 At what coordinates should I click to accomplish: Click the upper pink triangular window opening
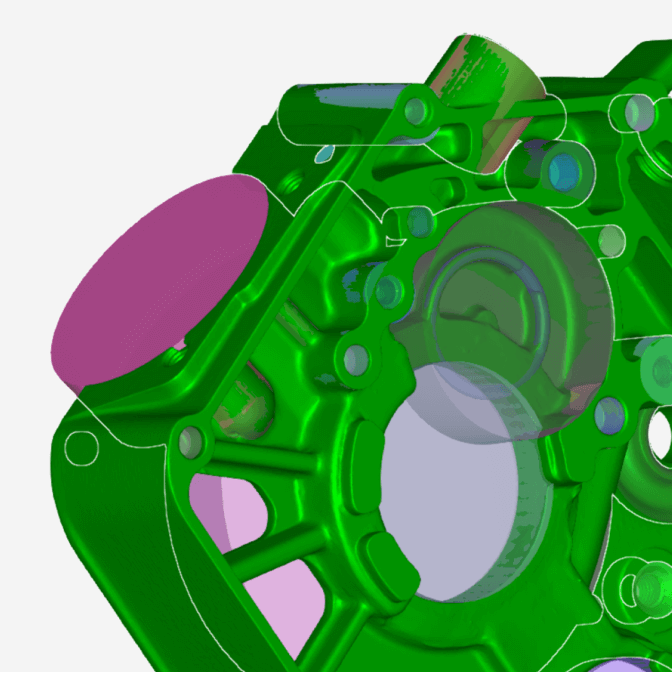222,505
